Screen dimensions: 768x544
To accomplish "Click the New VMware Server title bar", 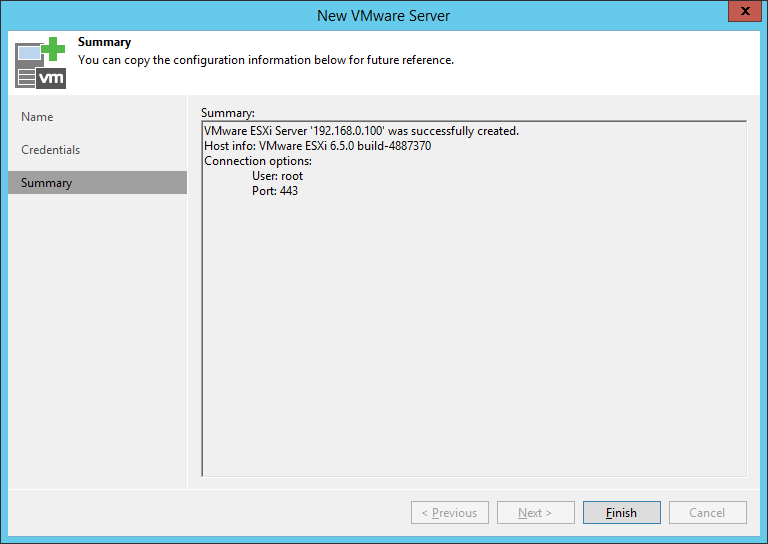I will click(383, 15).
